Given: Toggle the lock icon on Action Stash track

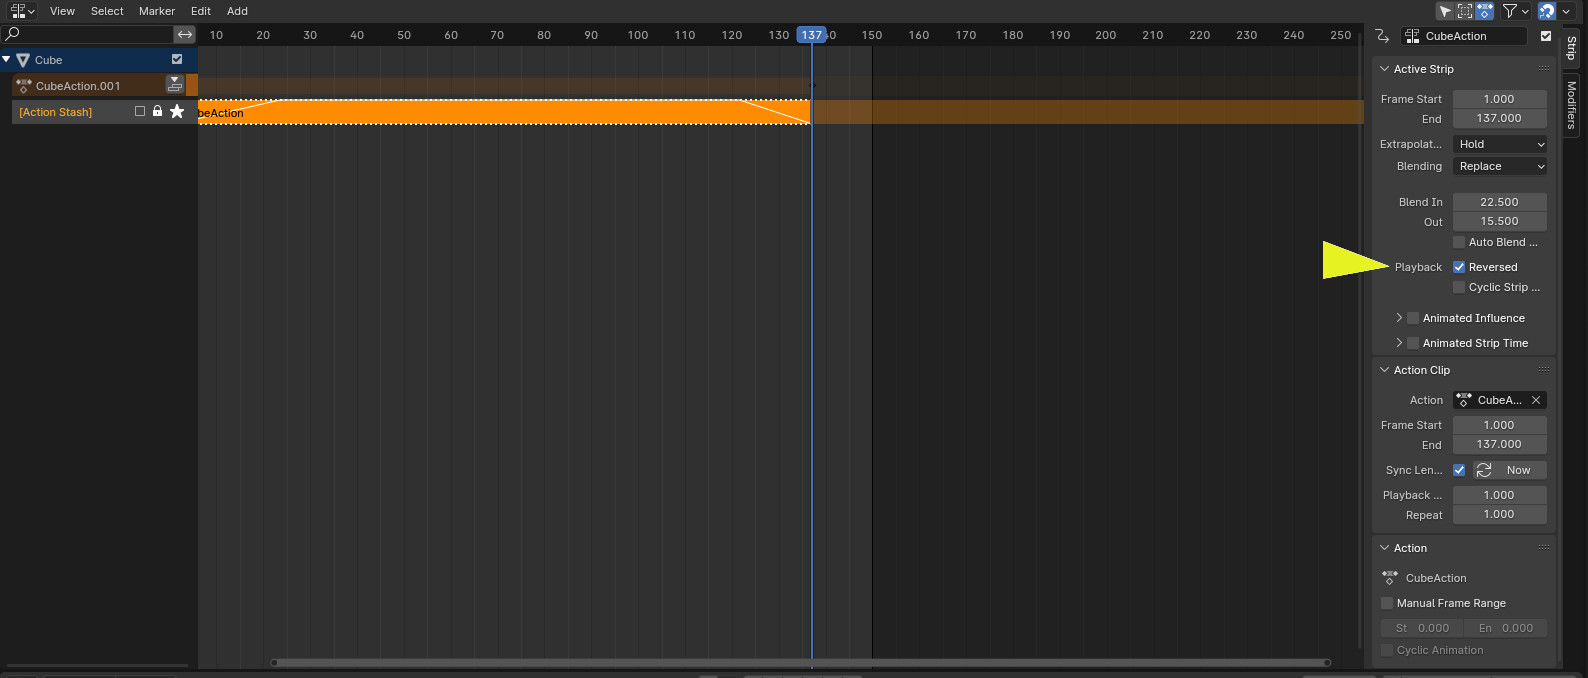Looking at the screenshot, I should click(157, 111).
